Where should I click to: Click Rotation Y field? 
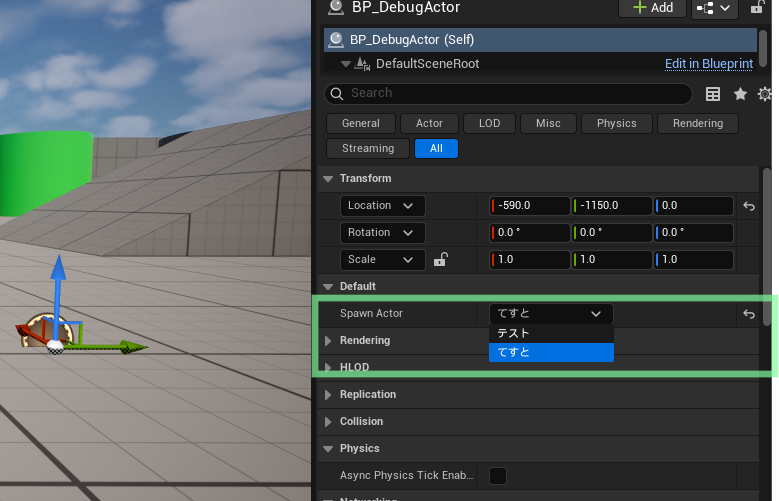pos(612,233)
